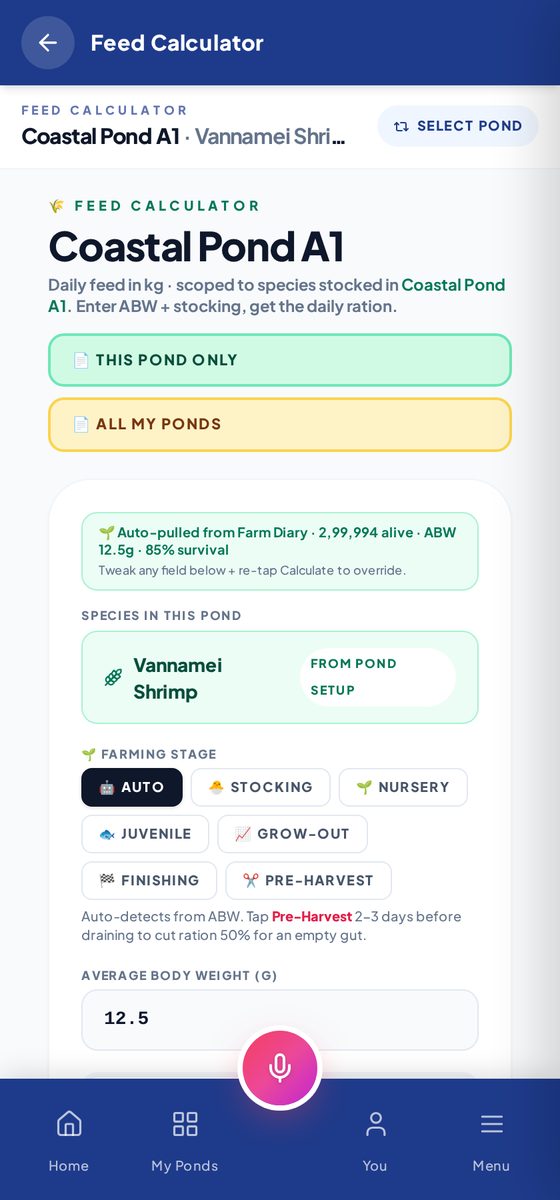Image resolution: width=560 pixels, height=1200 pixels.
Task: Open the You profile icon
Action: click(x=375, y=1124)
